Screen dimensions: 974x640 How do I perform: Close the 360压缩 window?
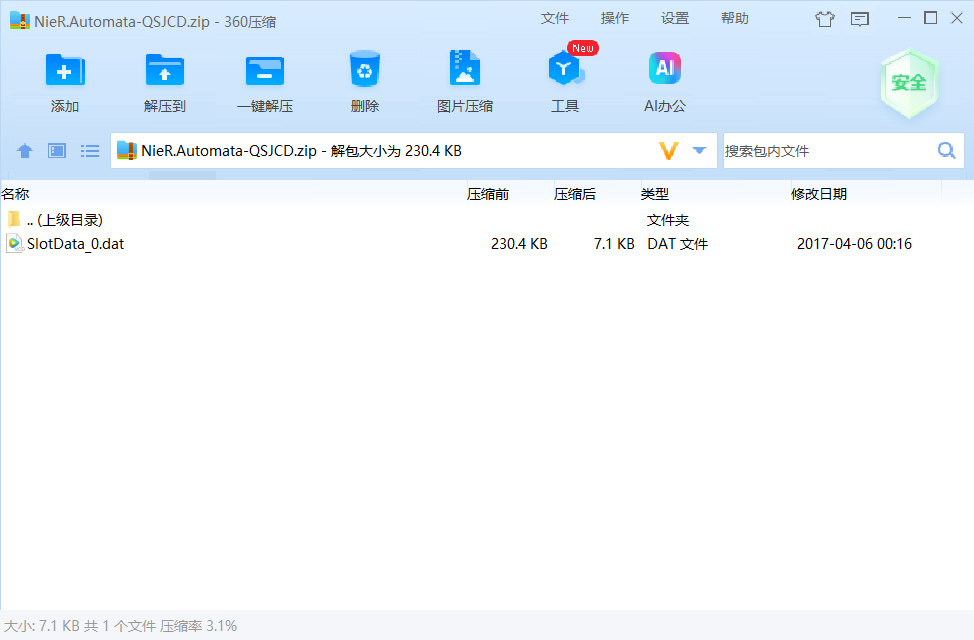click(957, 18)
